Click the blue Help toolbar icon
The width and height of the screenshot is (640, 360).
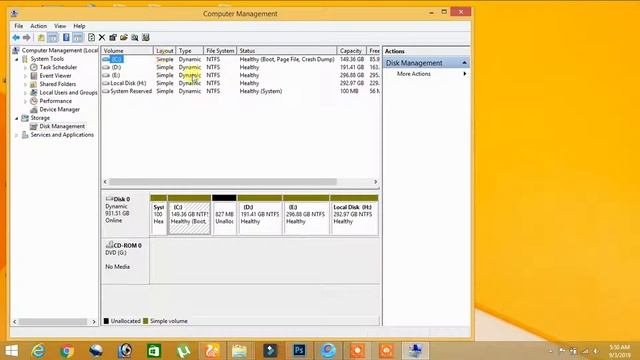tap(66, 38)
